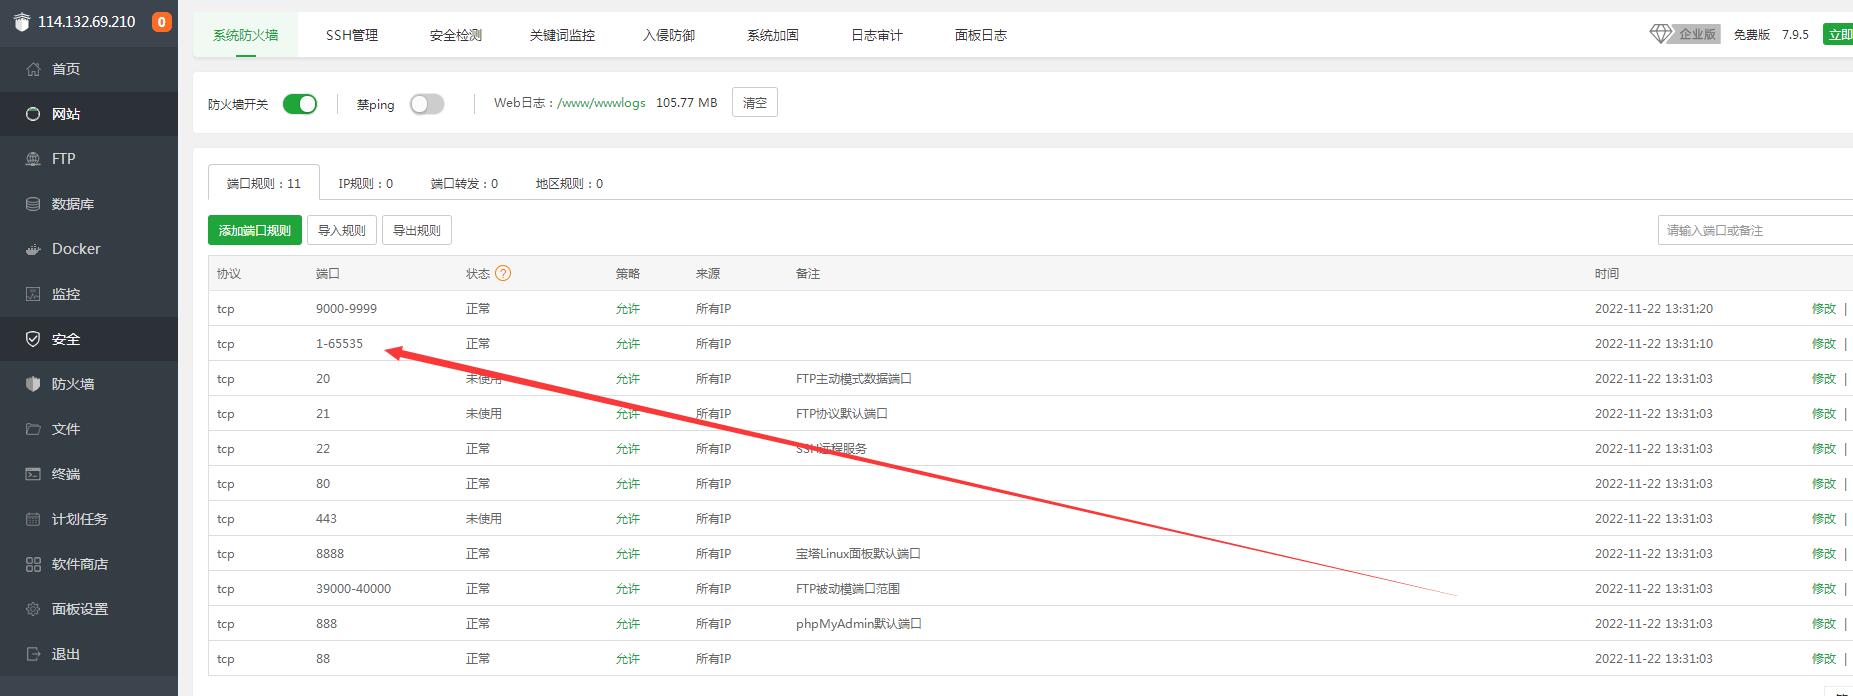The image size is (1853, 696).
Task: Click the home icon in sidebar
Action: click(x=33, y=69)
